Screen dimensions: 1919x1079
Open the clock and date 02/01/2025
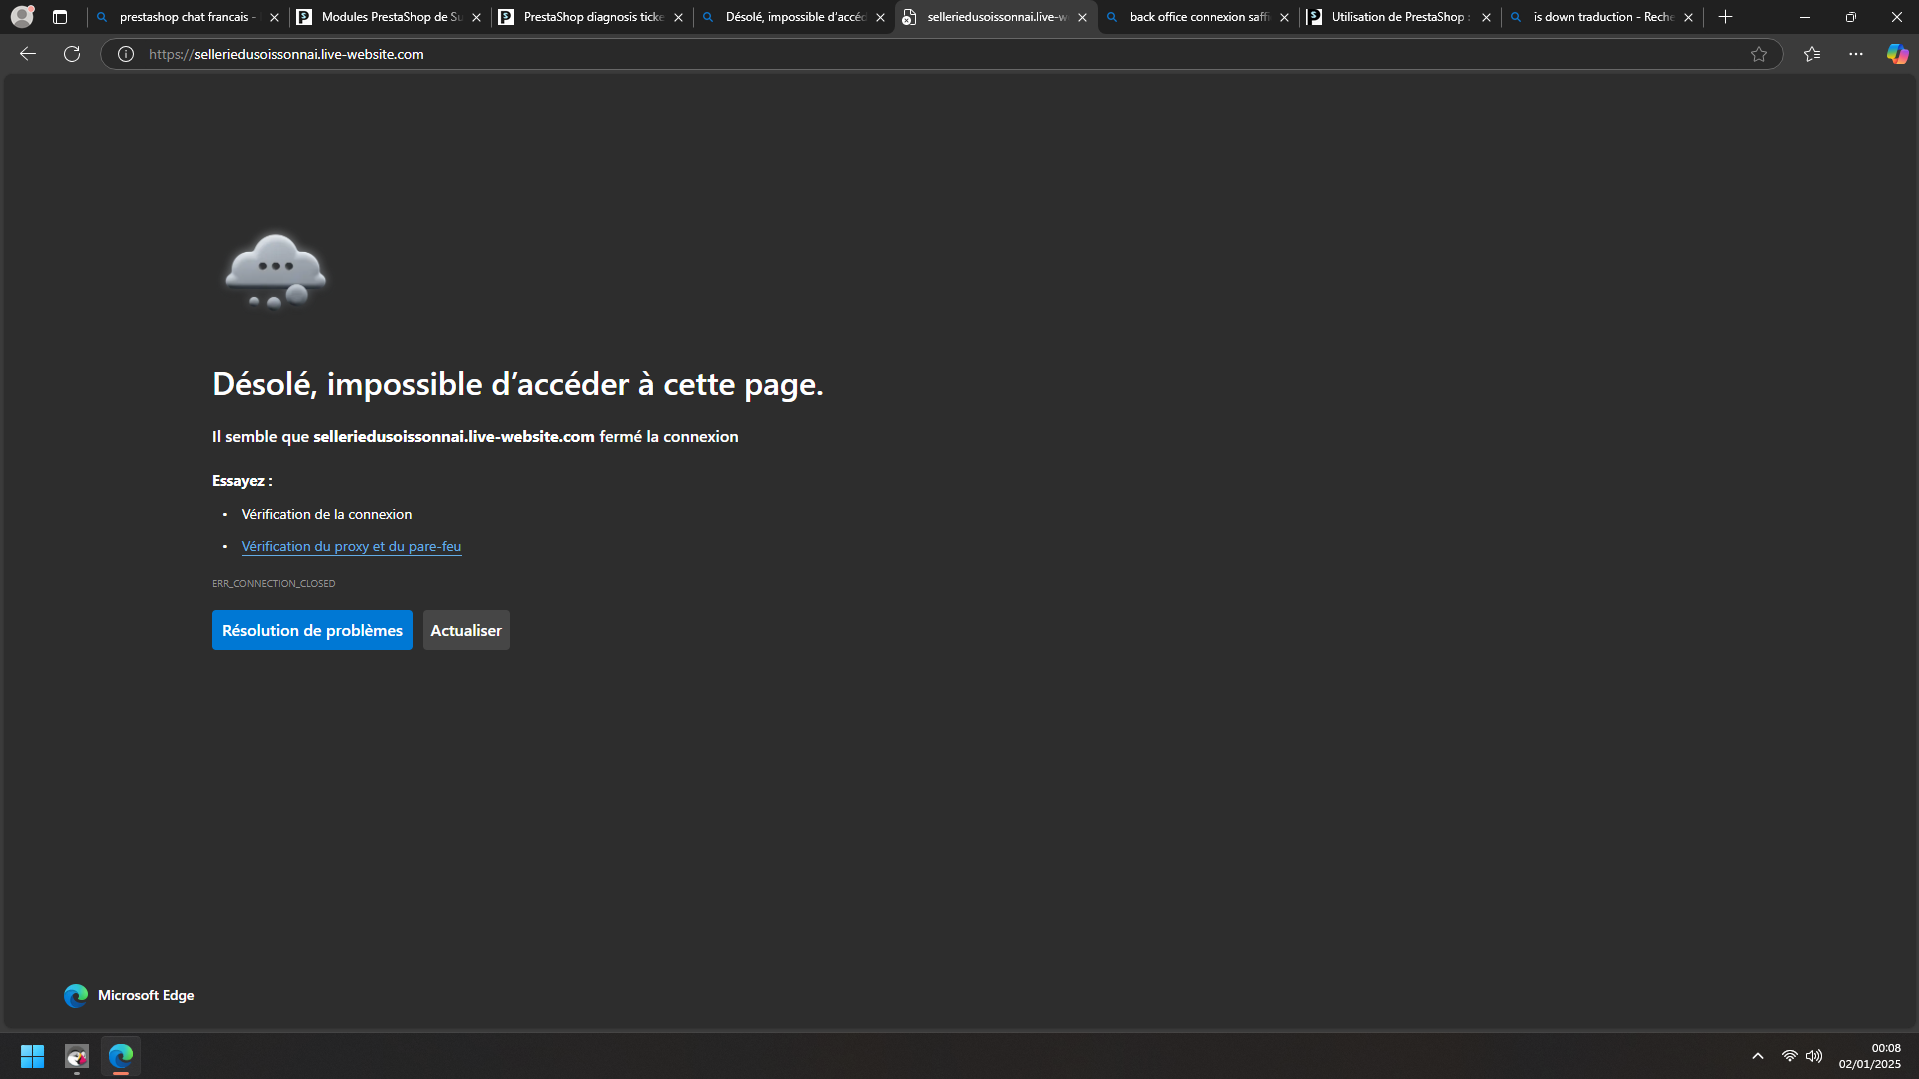1870,1056
